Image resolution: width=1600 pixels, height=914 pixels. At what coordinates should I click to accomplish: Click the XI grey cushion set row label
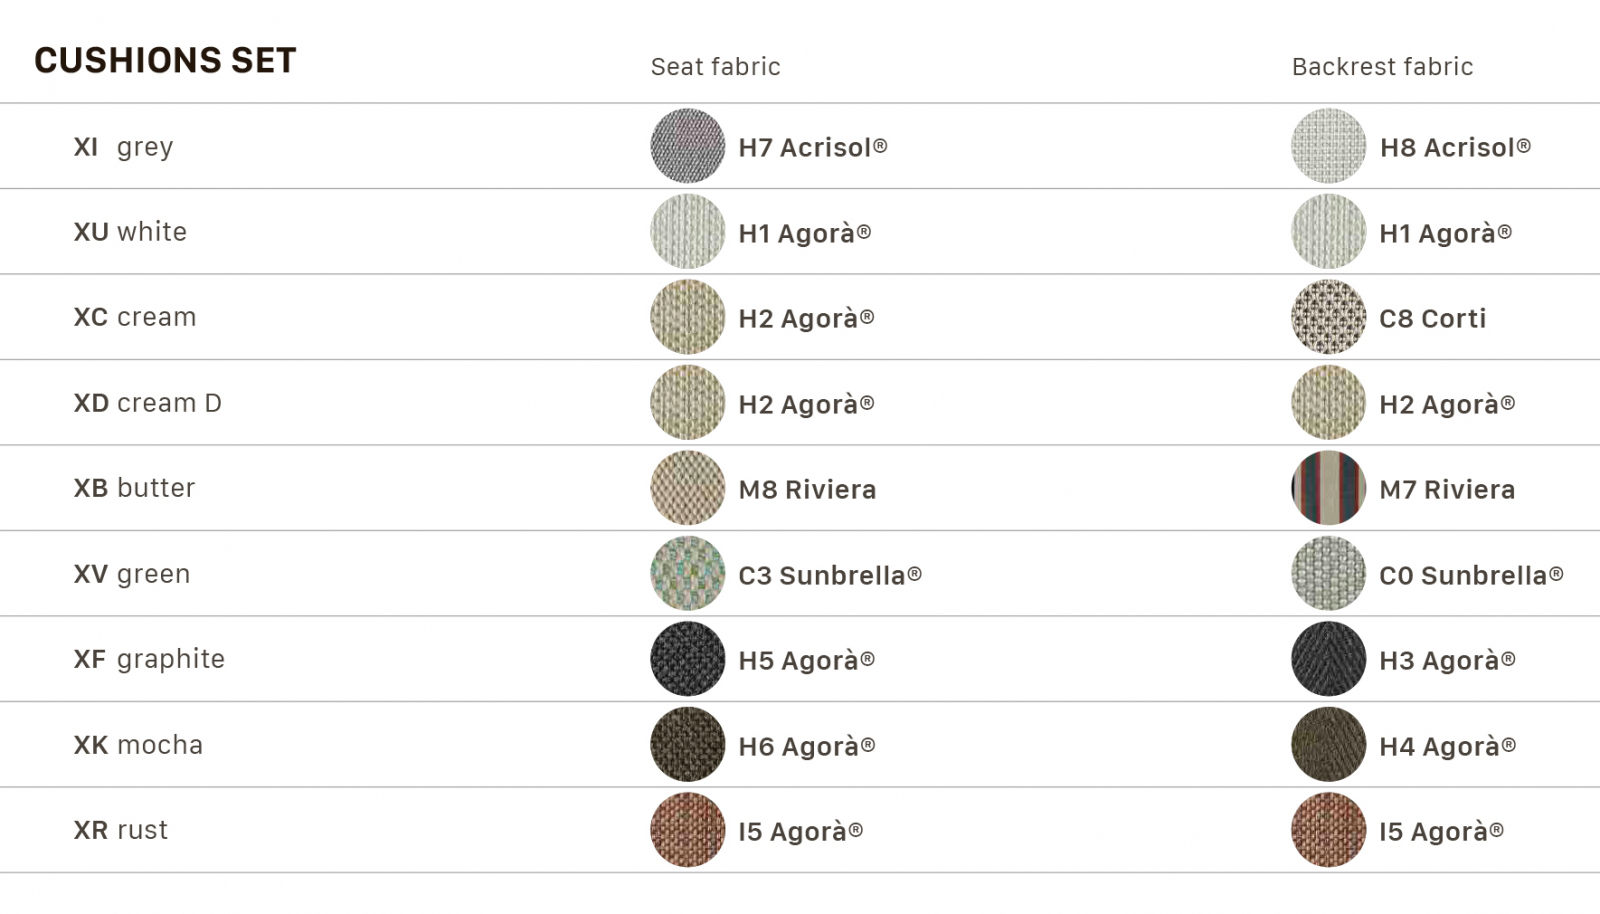(x=123, y=147)
